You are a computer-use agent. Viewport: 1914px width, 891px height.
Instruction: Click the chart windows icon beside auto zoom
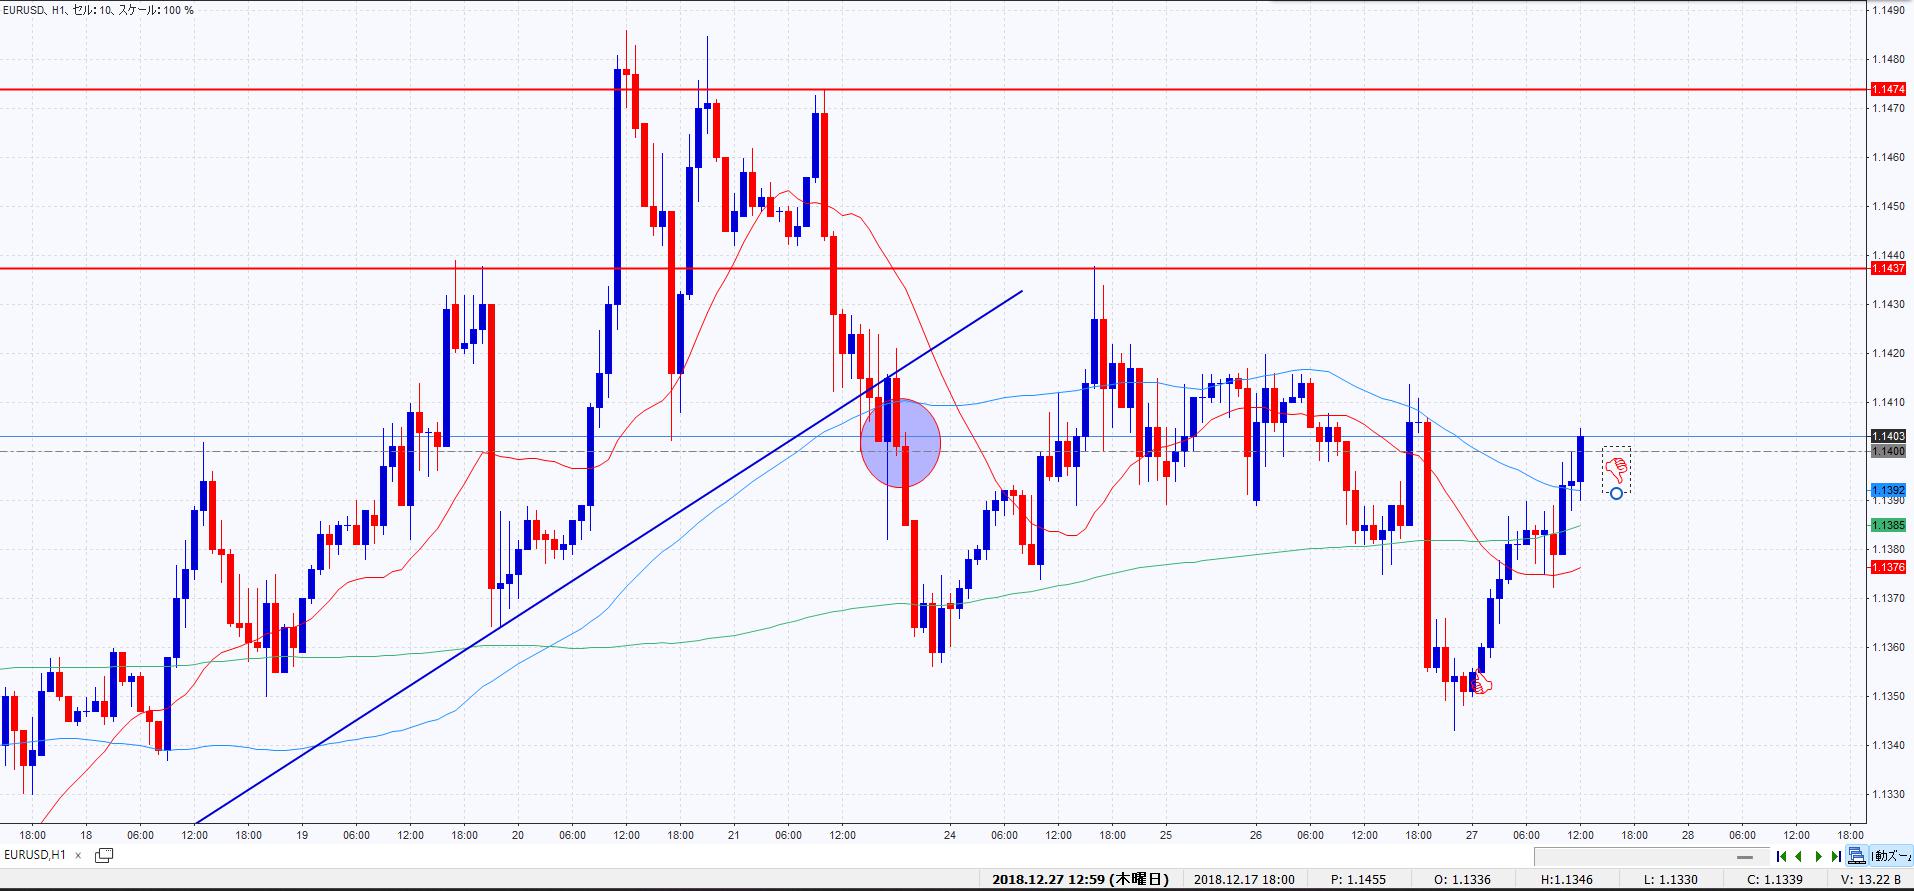1856,855
